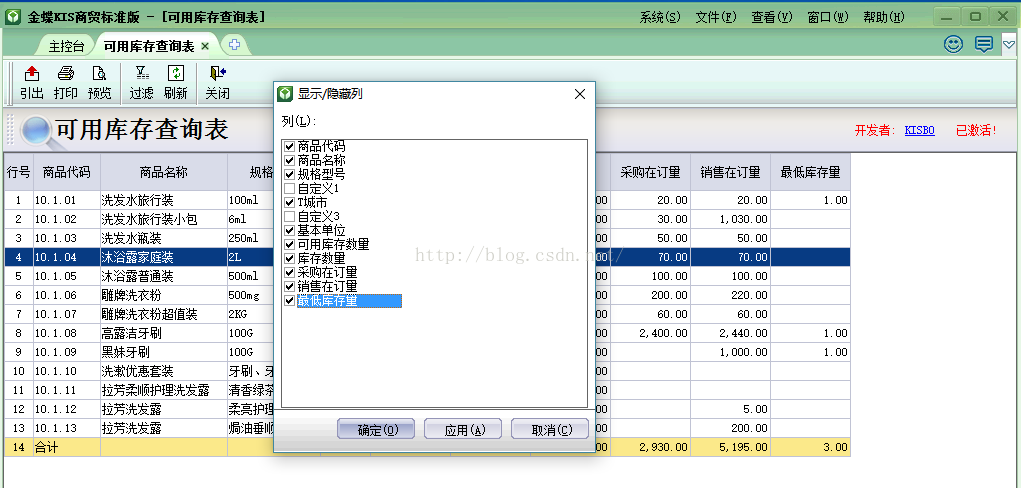Viewport: 1021px width, 488px height.
Task: Uncheck the 销售在订量 column checkbox
Action: 290,287
